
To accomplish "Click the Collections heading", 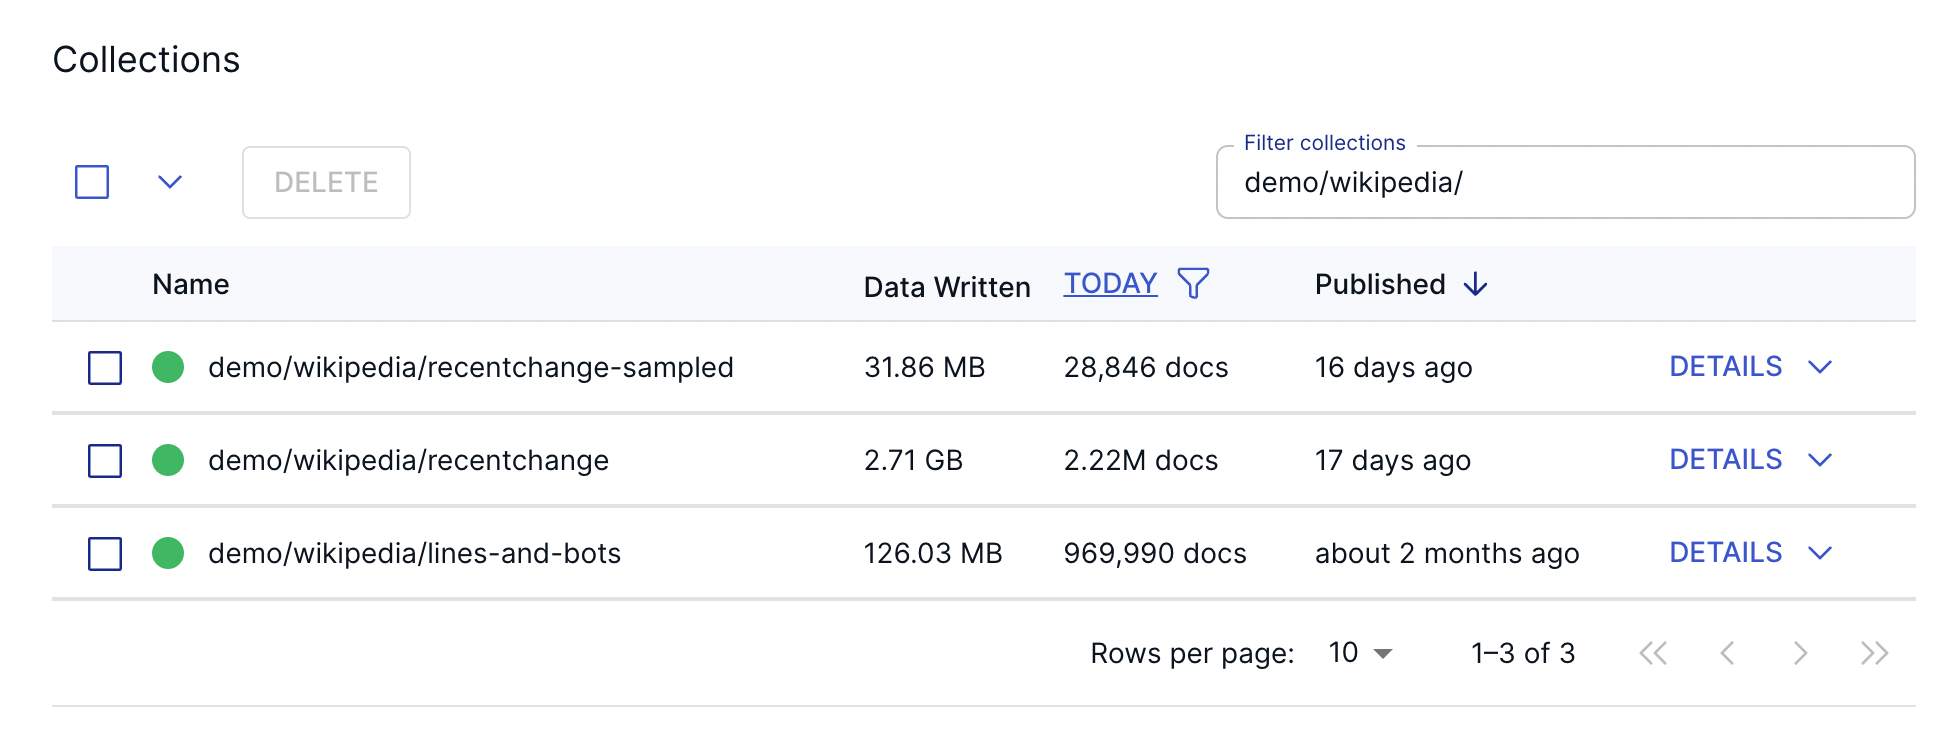I will [x=146, y=59].
